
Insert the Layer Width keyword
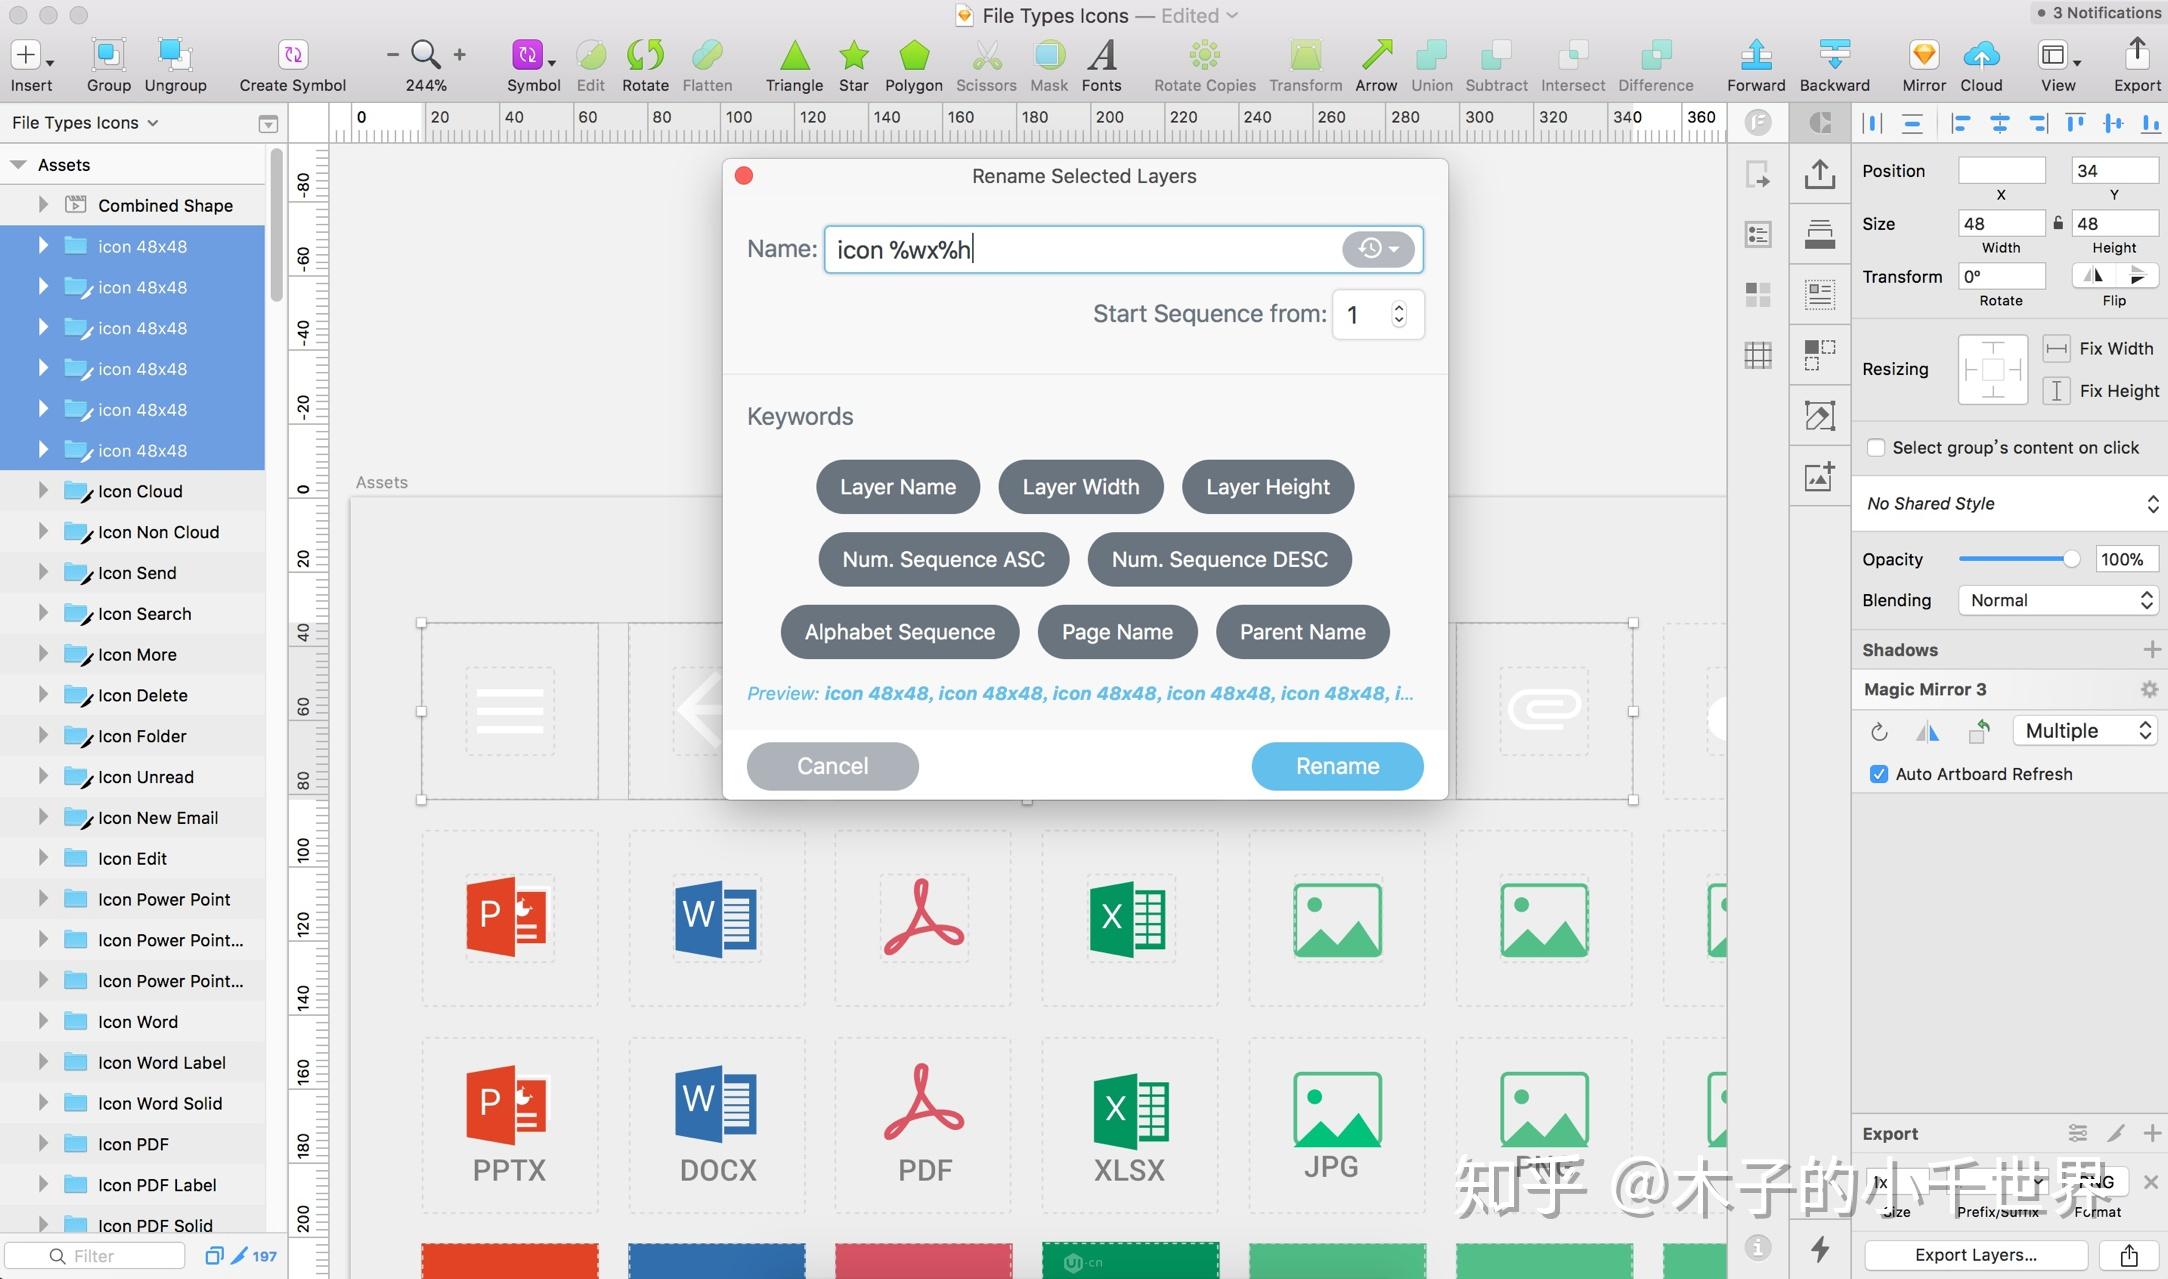tap(1080, 487)
